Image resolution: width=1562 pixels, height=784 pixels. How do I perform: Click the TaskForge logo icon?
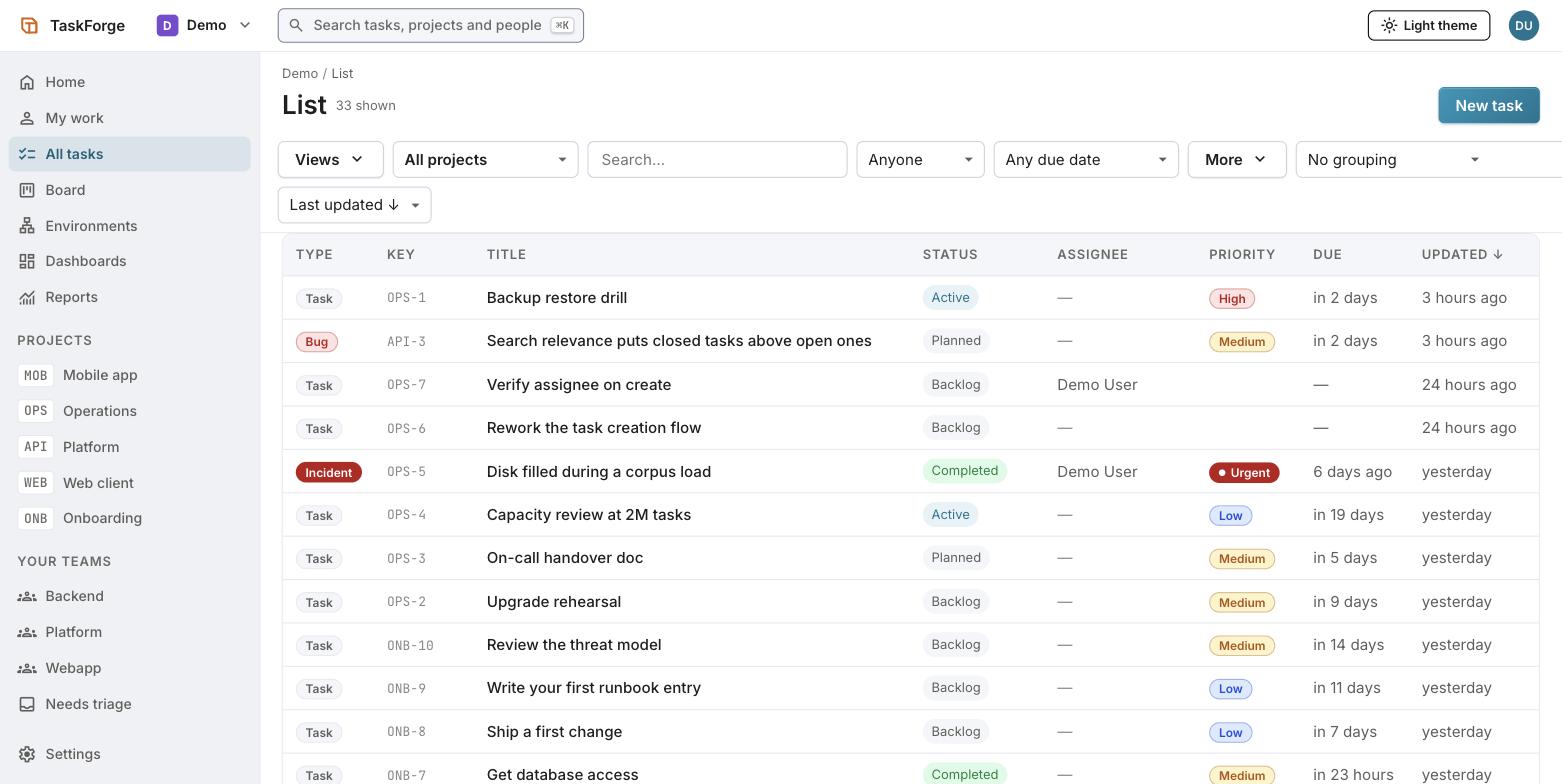(x=29, y=25)
